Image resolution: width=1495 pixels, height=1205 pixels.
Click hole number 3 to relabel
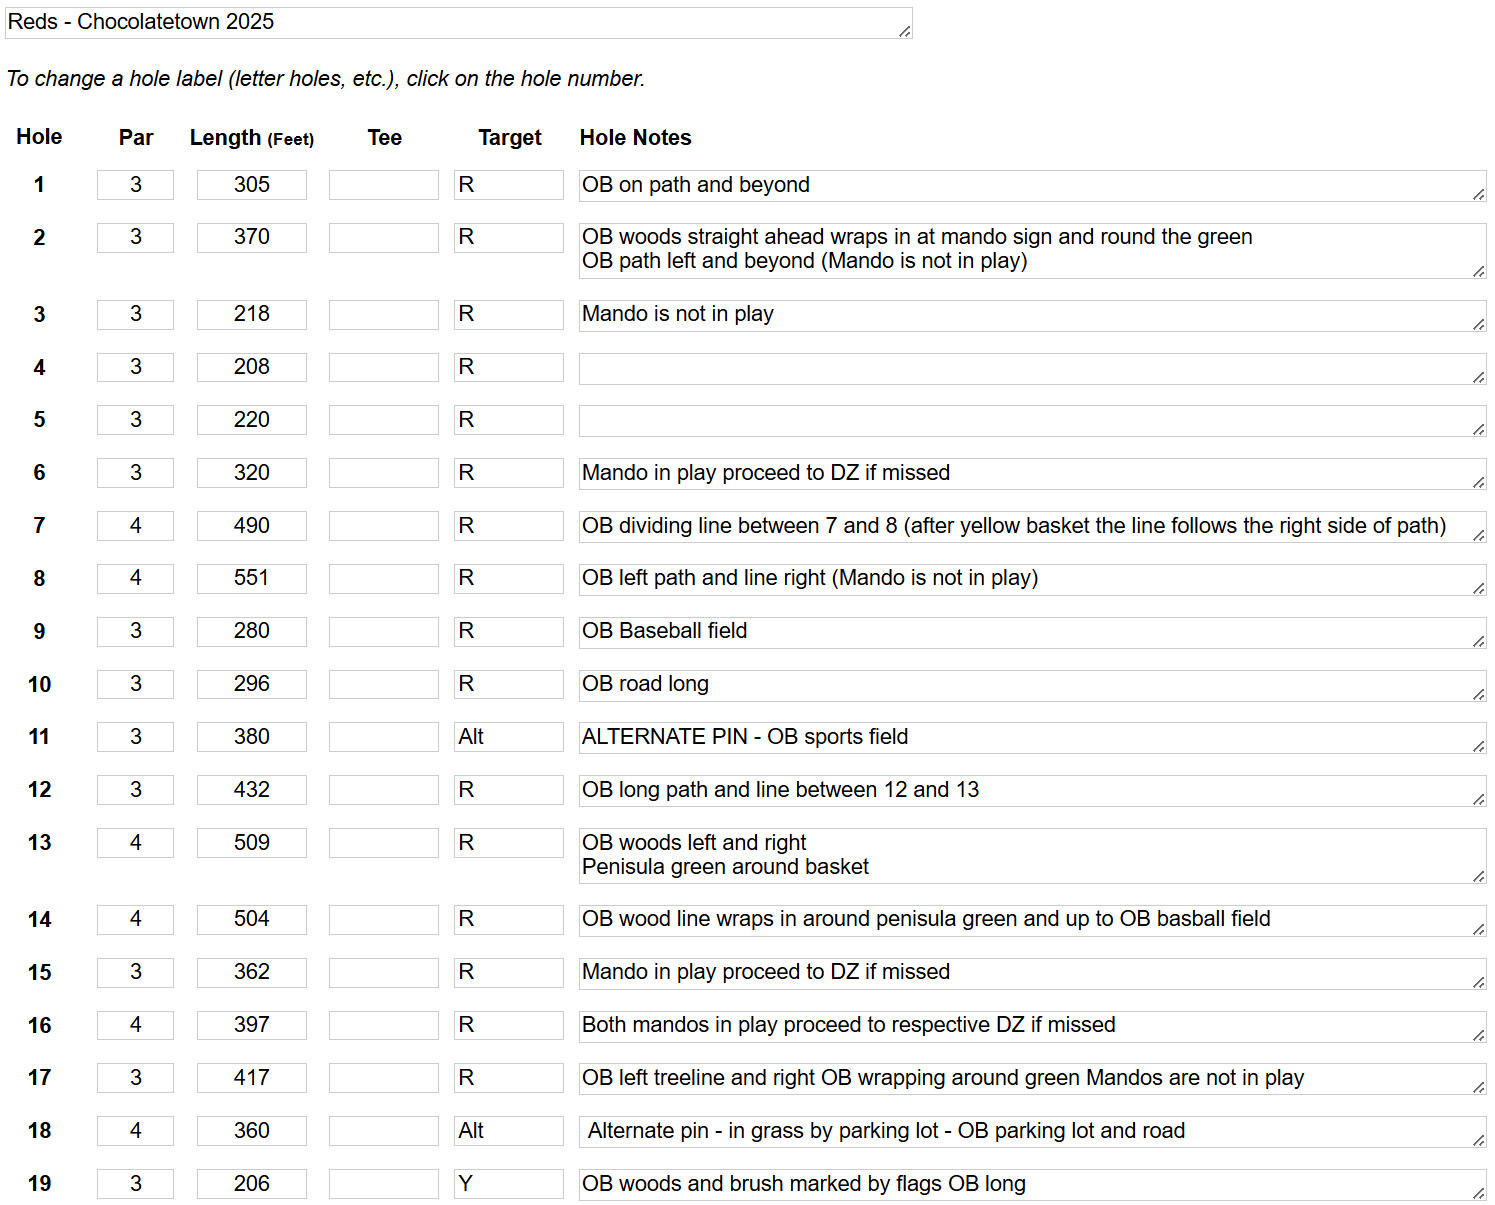pos(39,315)
